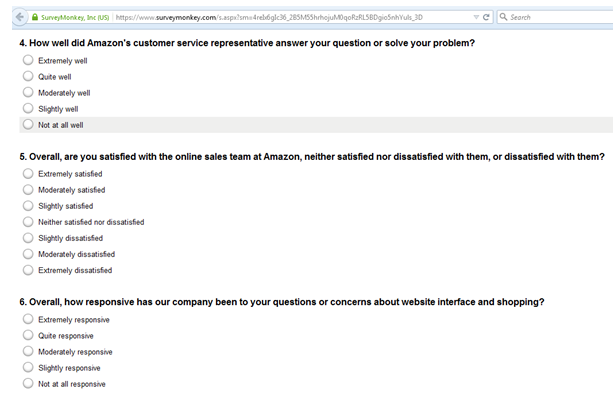Pick "Moderately well" radio button
Viewport: 613px width, 401px height.
(x=28, y=92)
